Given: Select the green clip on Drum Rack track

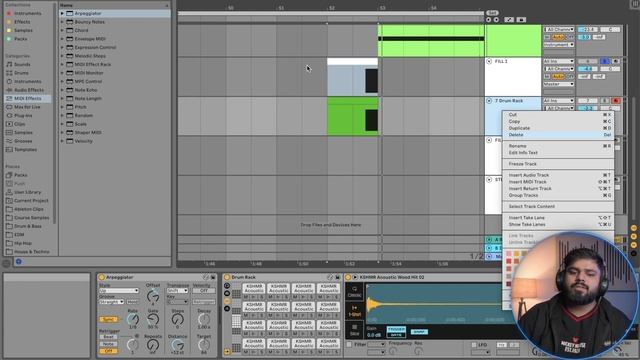Looking at the screenshot, I should click(x=353, y=116).
